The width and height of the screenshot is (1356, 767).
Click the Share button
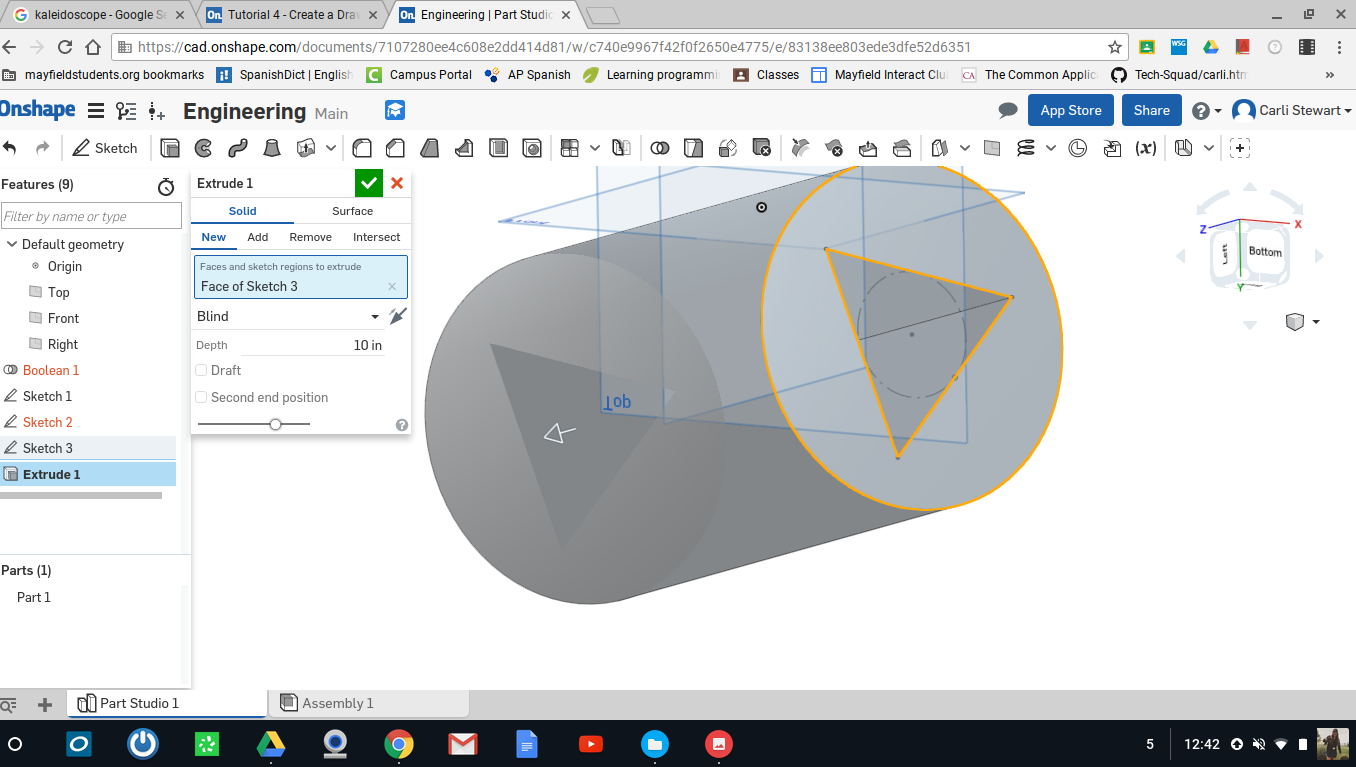1151,110
